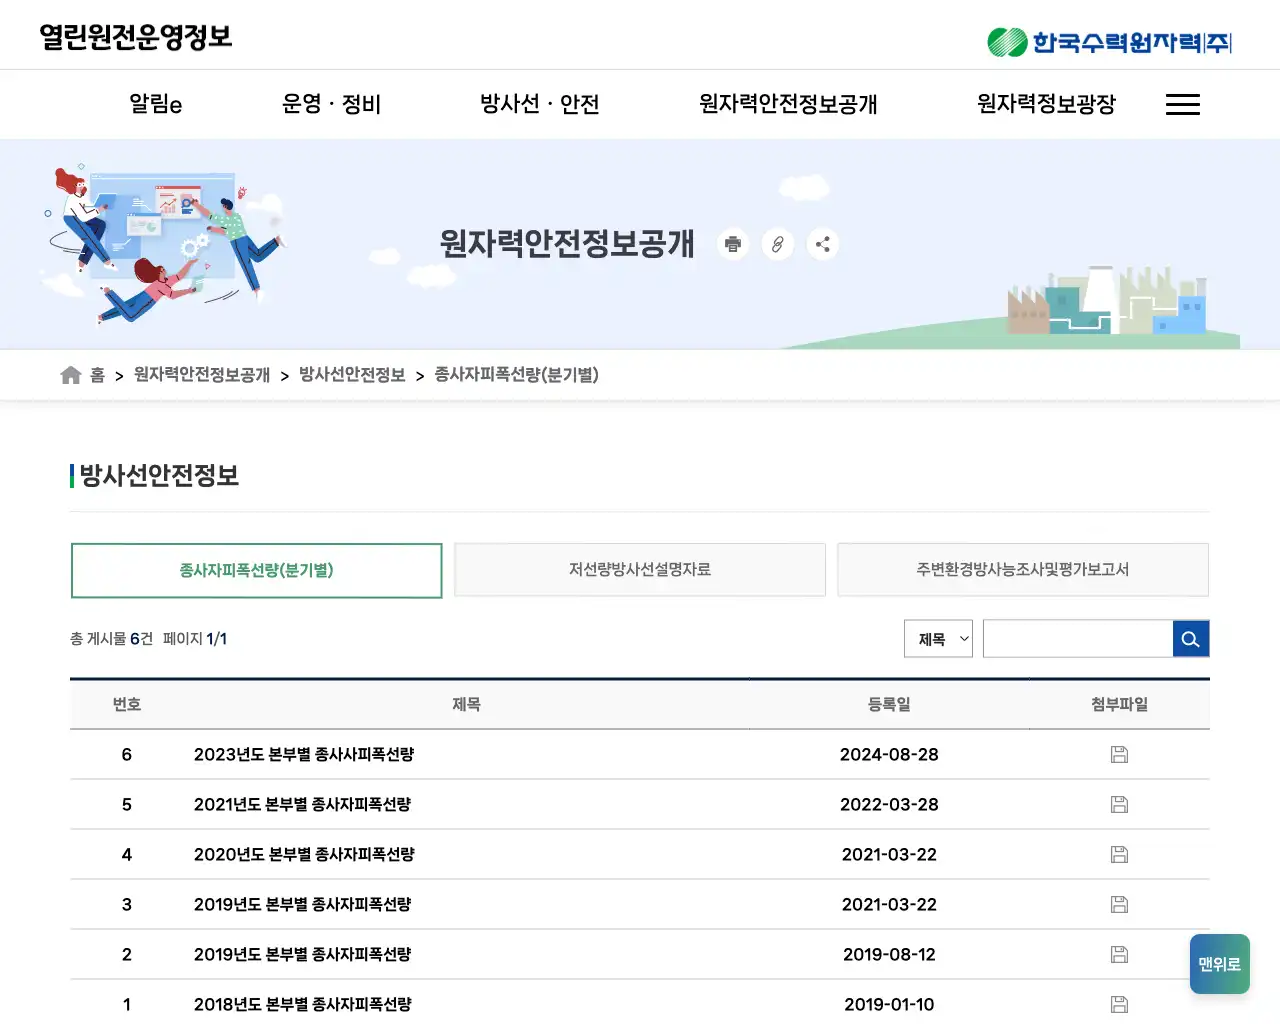Open the 제목 search type dropdown

point(938,639)
